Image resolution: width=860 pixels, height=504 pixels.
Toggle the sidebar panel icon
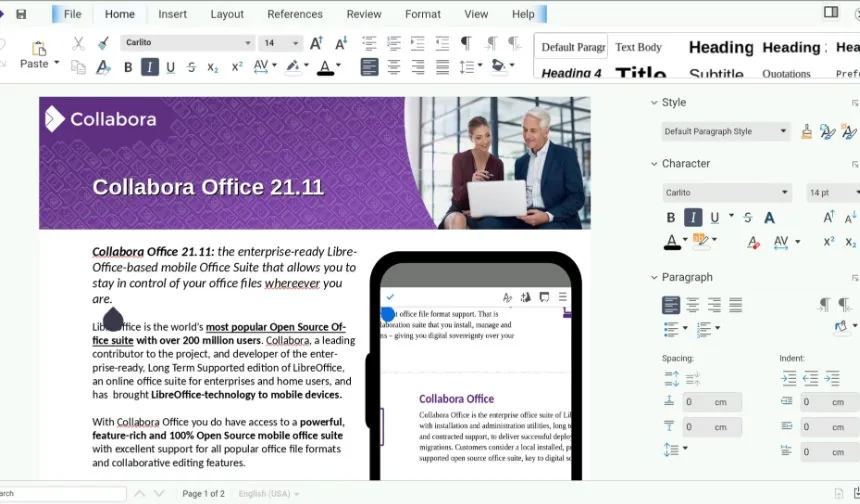click(x=831, y=12)
